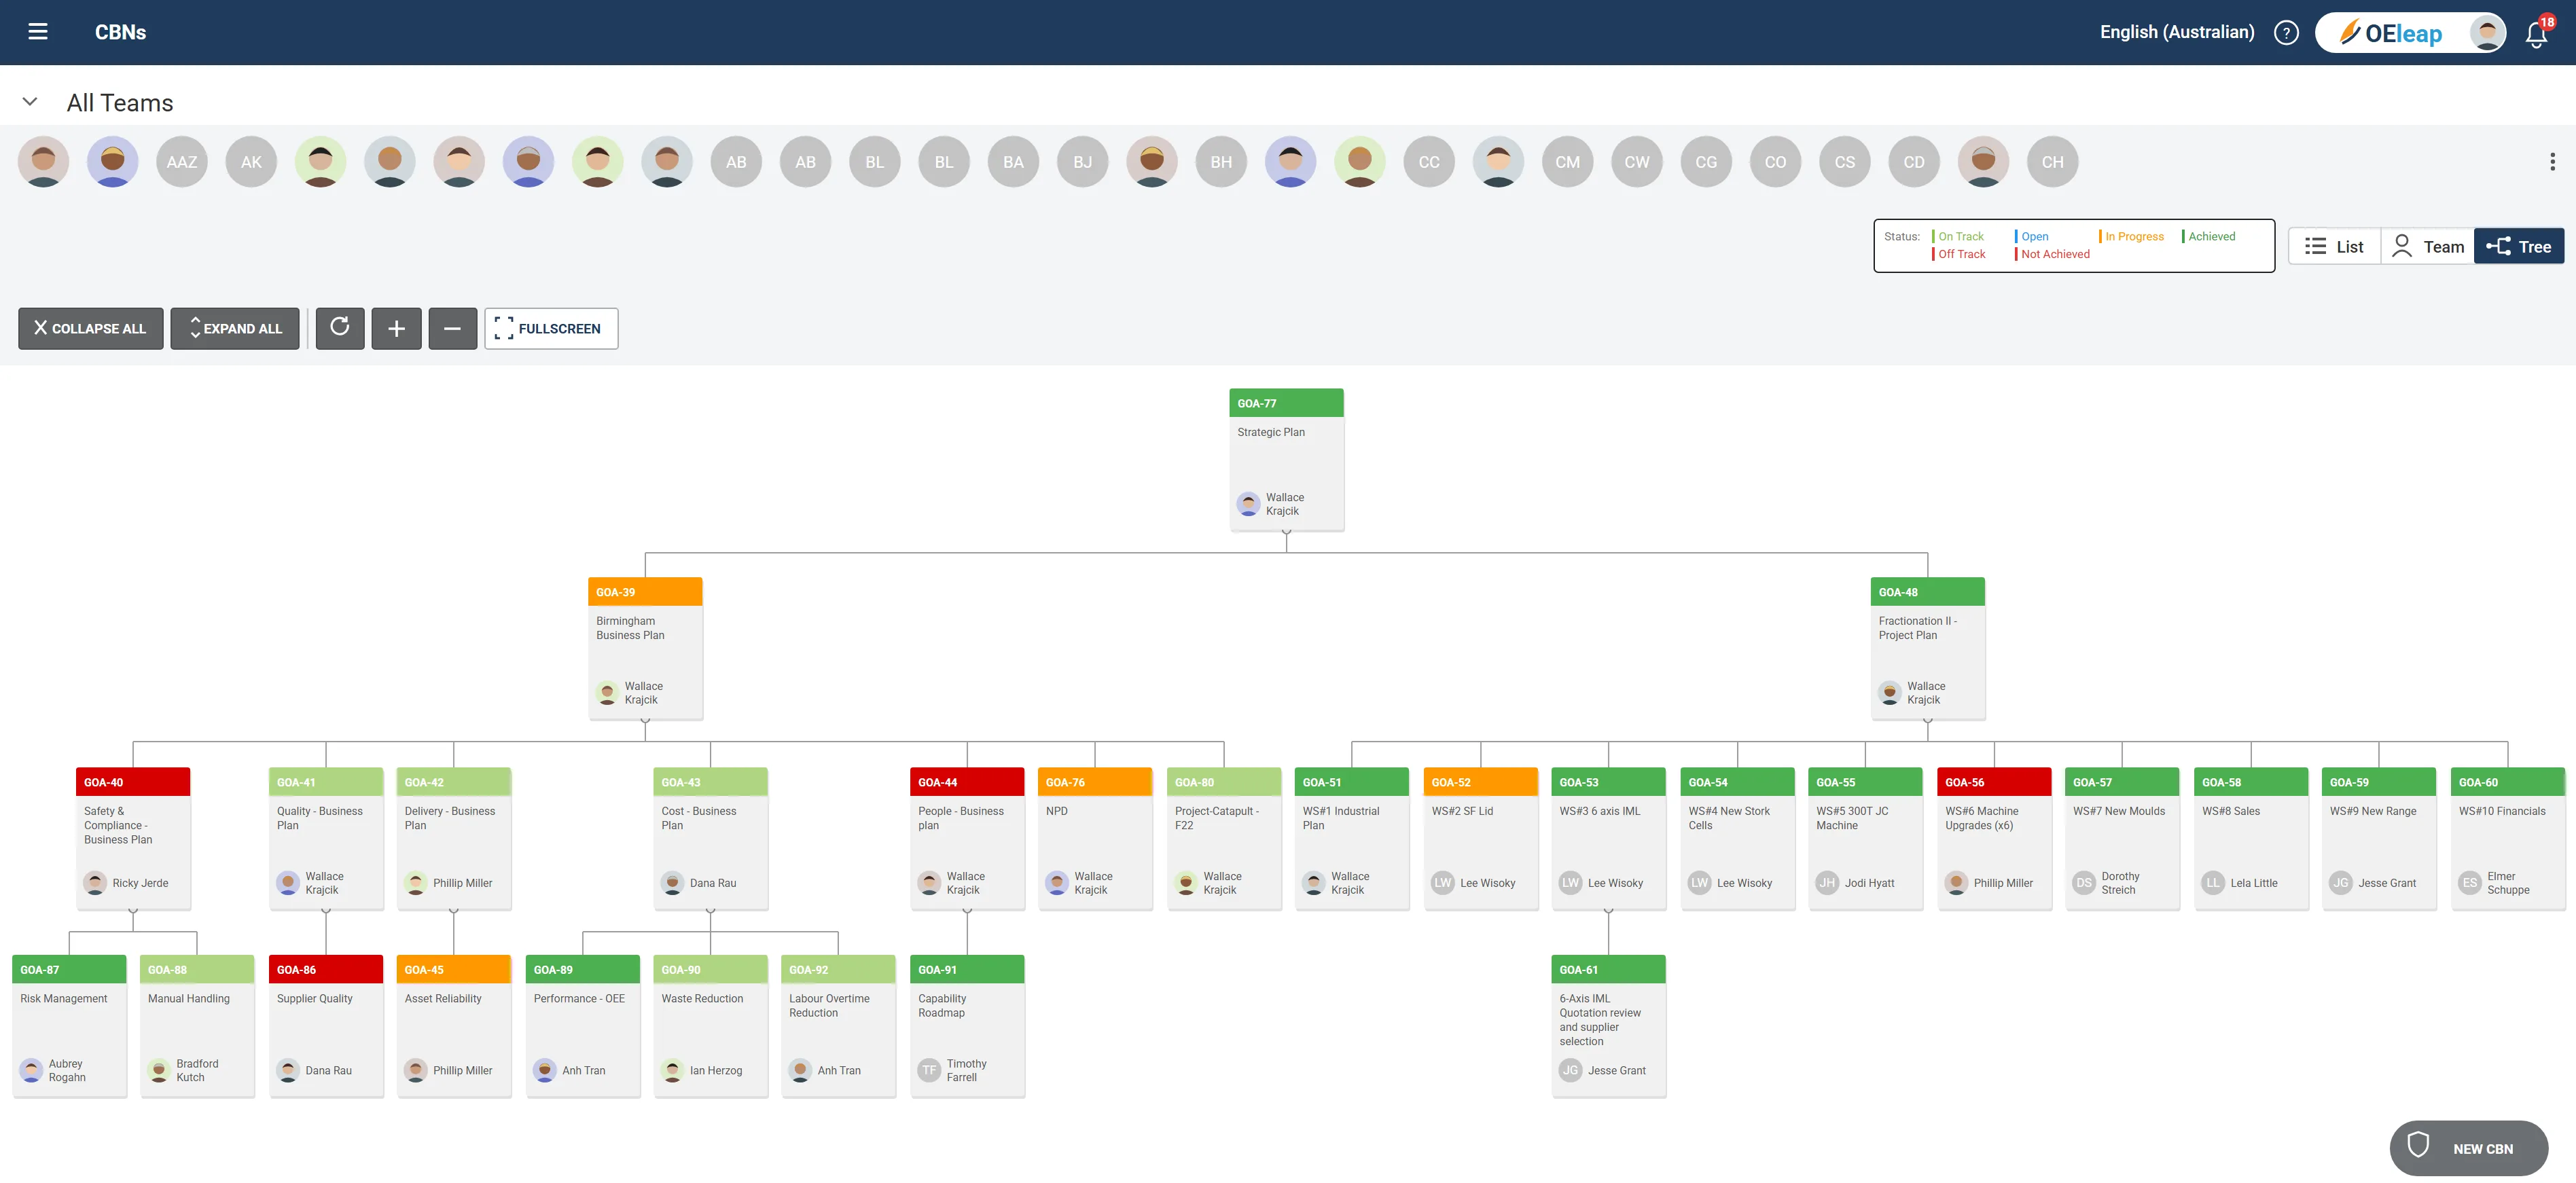The height and width of the screenshot is (1183, 2576).
Task: Change the English (Australian) language selector
Action: click(2177, 32)
